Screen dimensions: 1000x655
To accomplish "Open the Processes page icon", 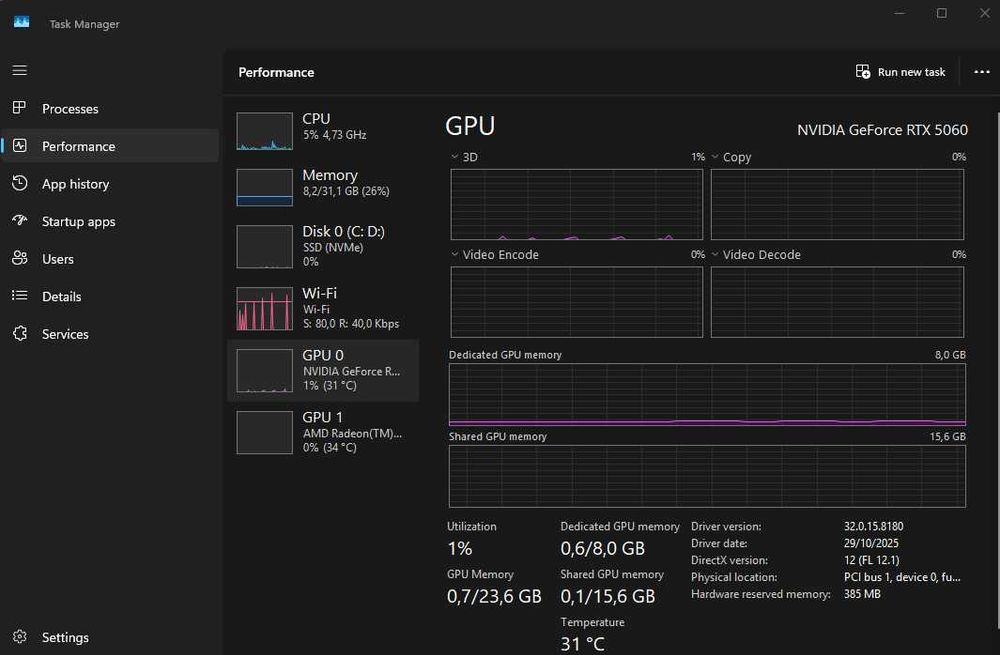I will (20, 108).
